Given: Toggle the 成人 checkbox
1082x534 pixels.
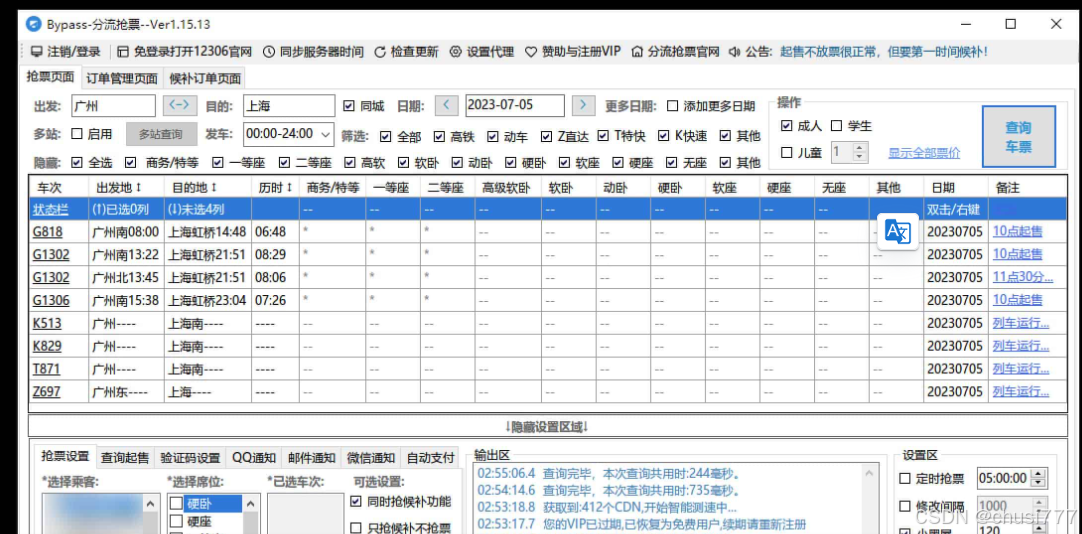Looking at the screenshot, I should click(787, 126).
